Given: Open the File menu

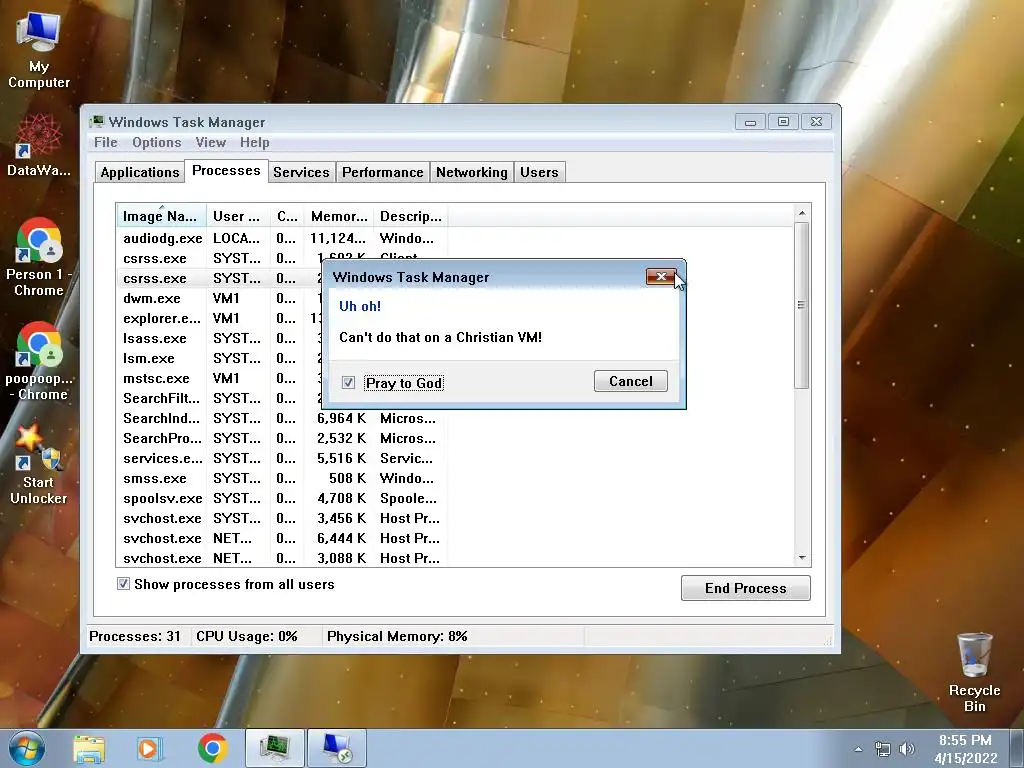Looking at the screenshot, I should pos(106,142).
